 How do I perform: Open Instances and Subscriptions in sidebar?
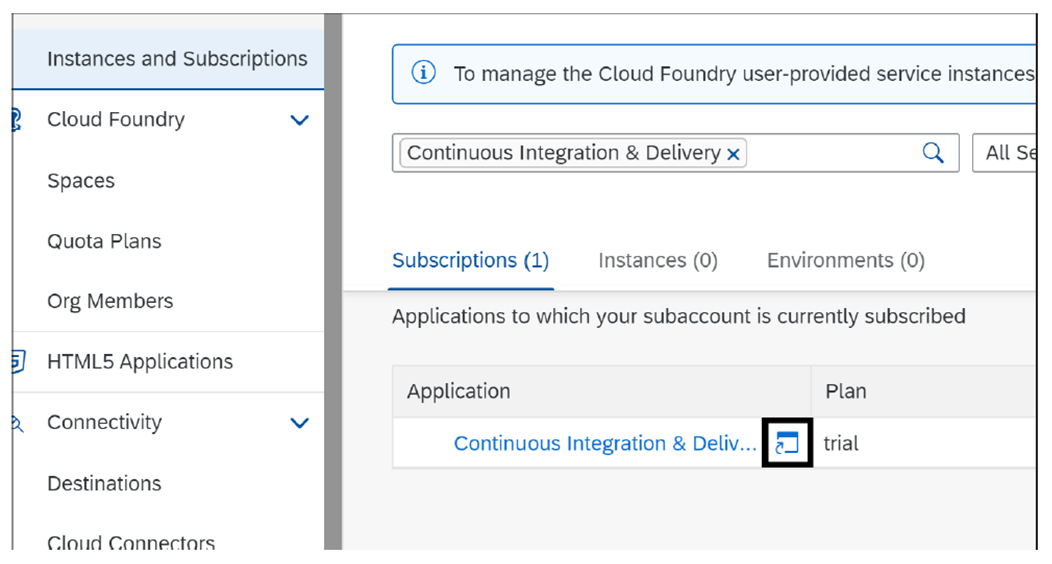coord(177,59)
